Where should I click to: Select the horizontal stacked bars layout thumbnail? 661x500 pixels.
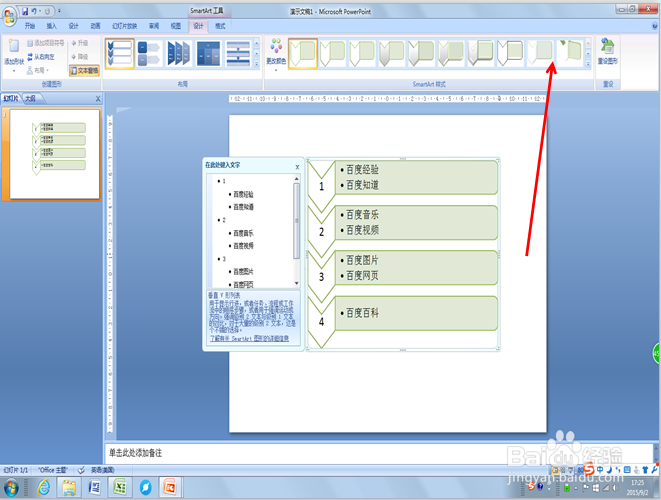[x=238, y=54]
